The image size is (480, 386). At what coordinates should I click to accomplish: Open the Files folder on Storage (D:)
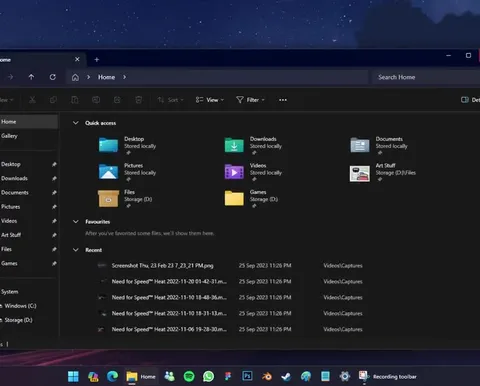point(125,199)
